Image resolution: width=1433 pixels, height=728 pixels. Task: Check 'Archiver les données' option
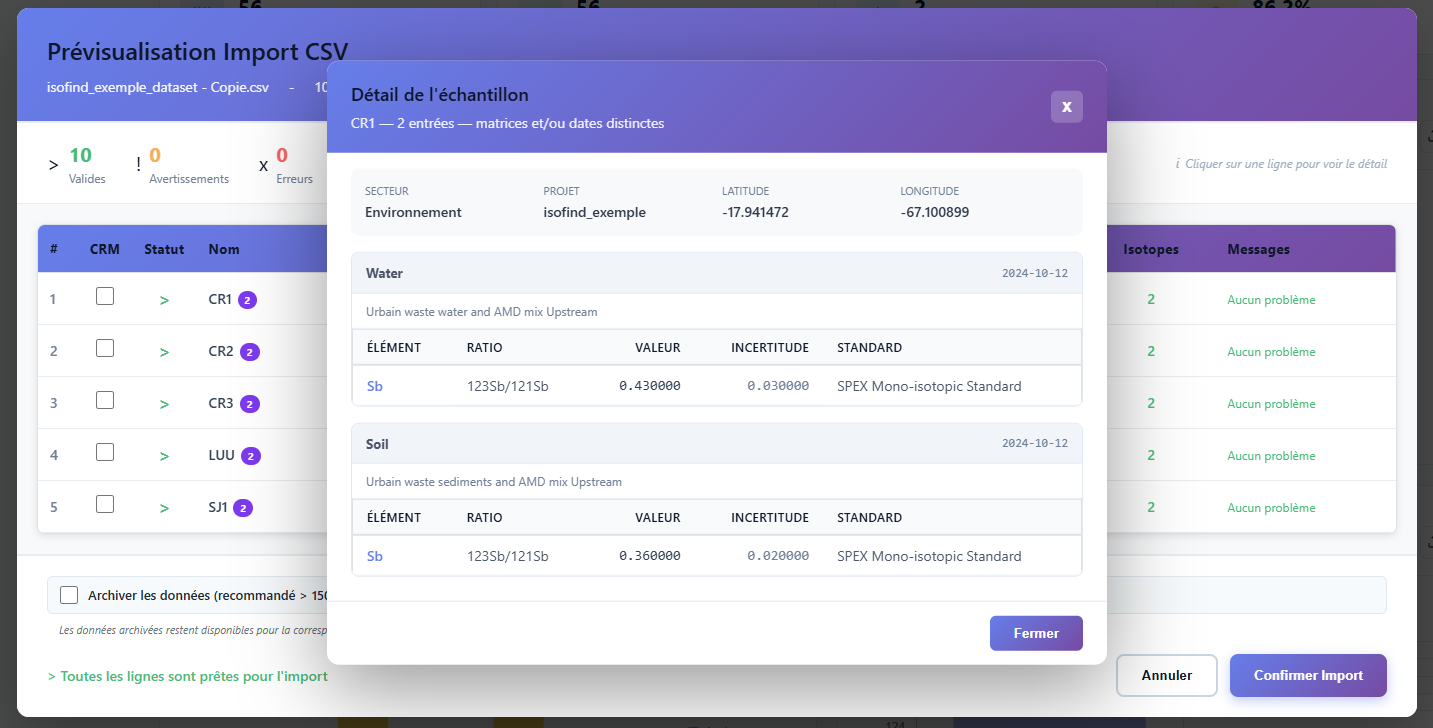point(68,594)
